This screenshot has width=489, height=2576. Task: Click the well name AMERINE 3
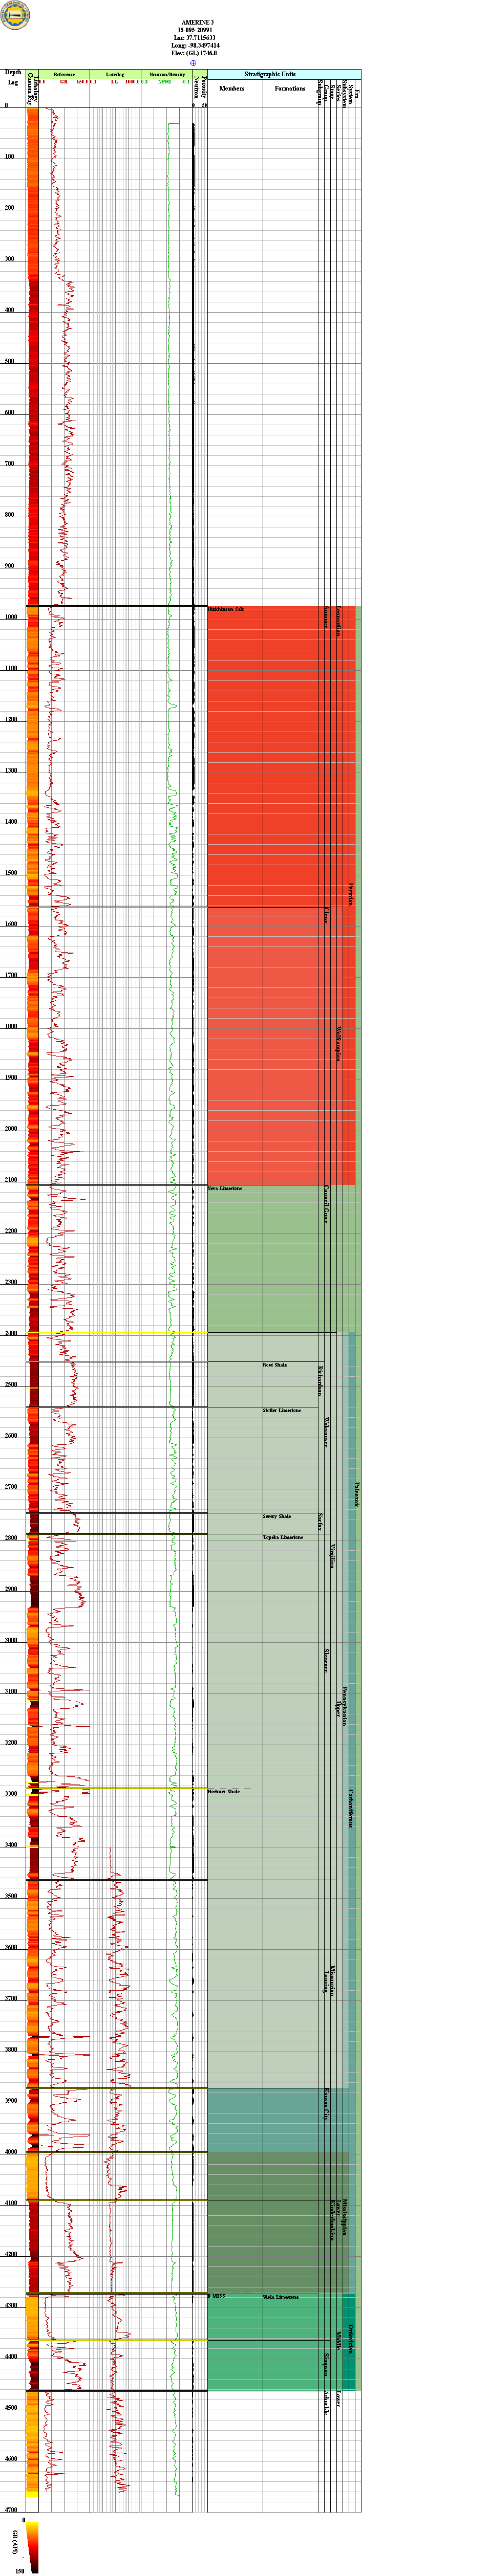tap(197, 22)
